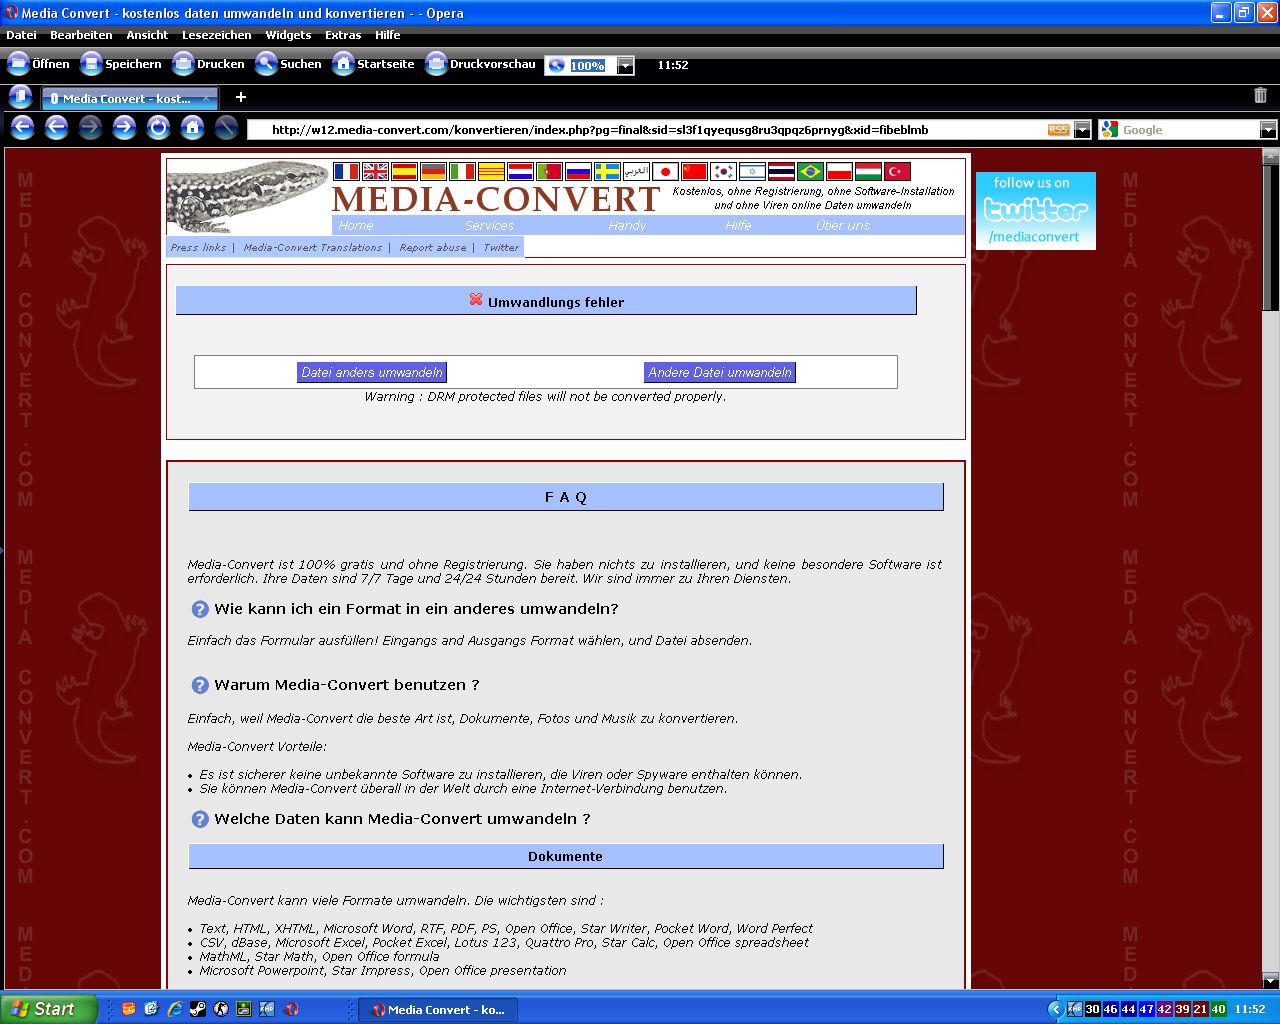Select the Brazilian flag language icon

[810, 172]
